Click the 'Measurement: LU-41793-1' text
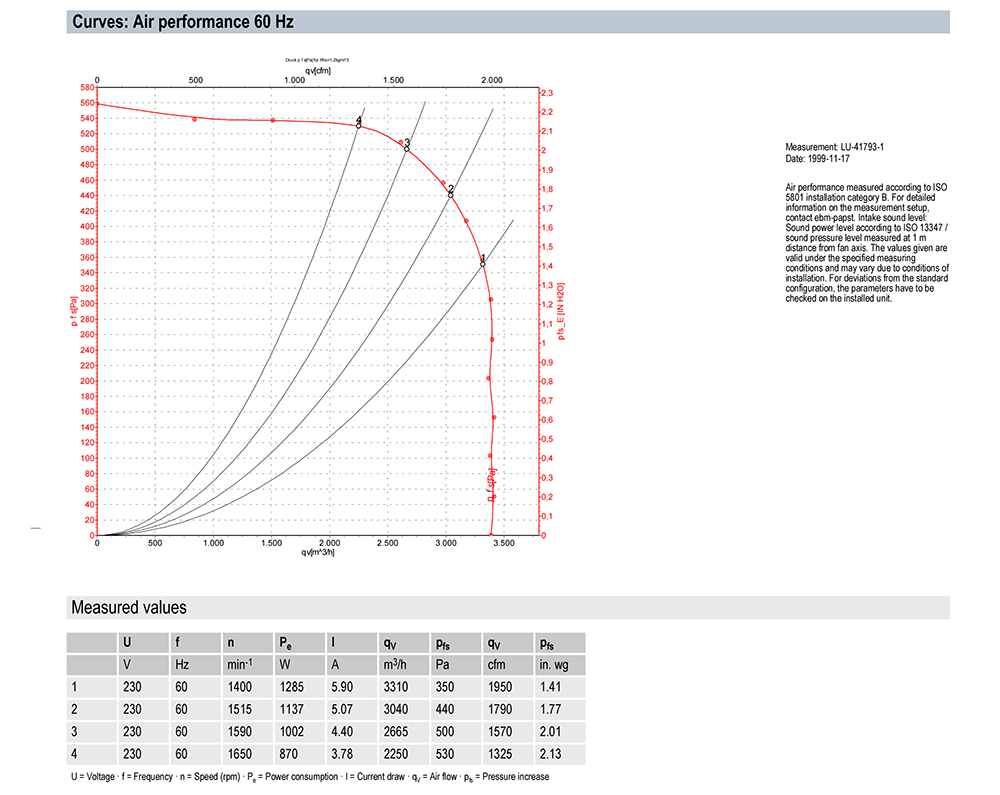This screenshot has height=795, width=1000. point(834,147)
